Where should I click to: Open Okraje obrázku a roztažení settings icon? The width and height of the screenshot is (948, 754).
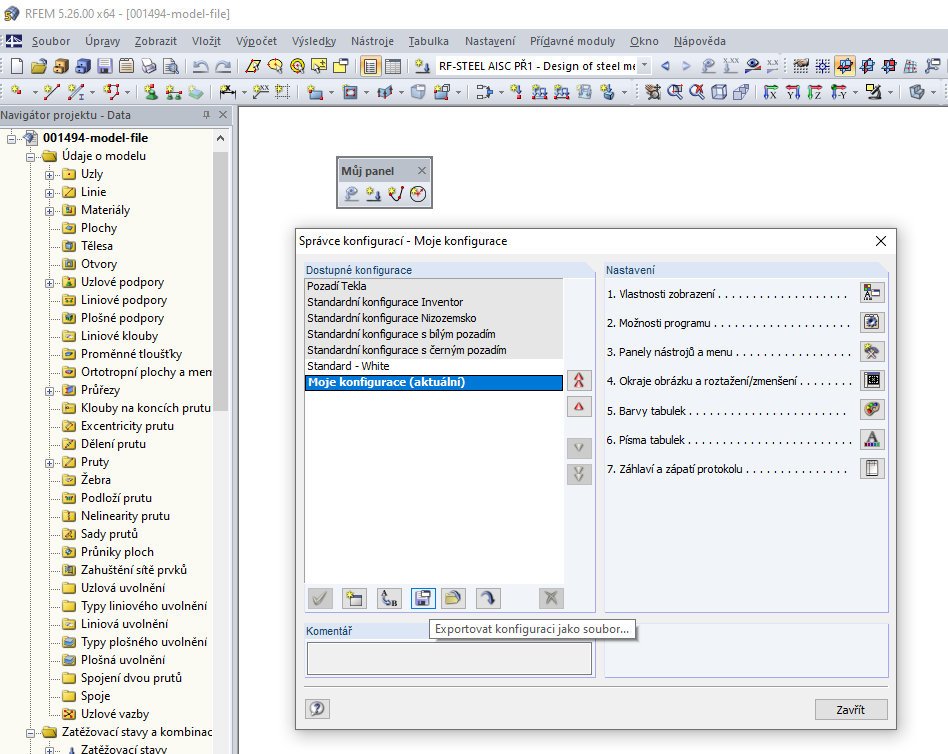(872, 380)
